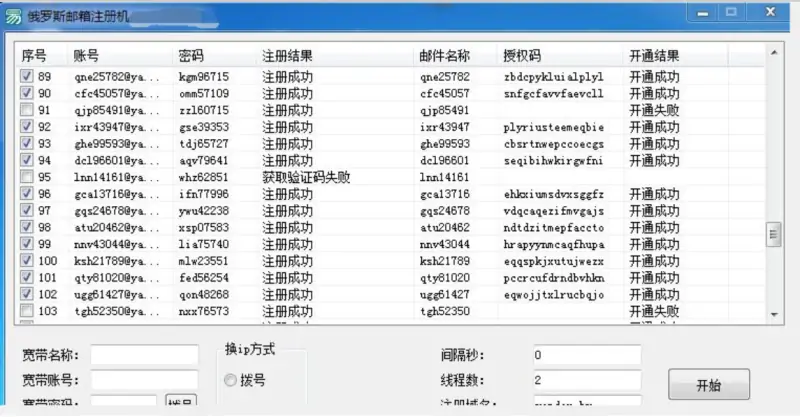Click the 宽带账号 input field
This screenshot has width=800, height=417.
144,380
